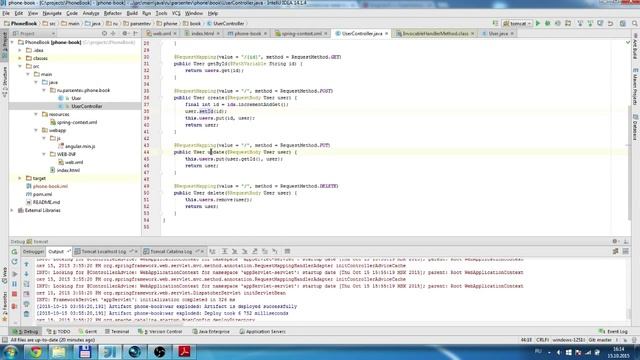Close the index.html editor tab
Image resolution: width=640 pixels, height=360 pixels.
coord(218,33)
